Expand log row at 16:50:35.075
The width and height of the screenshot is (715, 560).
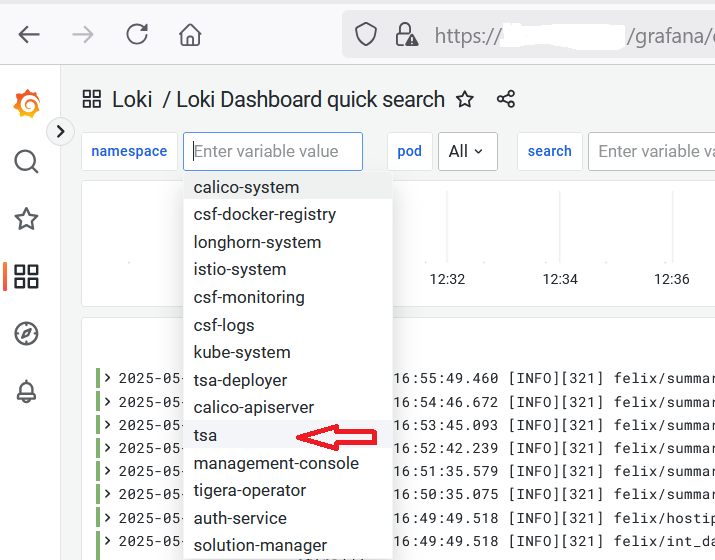(107, 494)
